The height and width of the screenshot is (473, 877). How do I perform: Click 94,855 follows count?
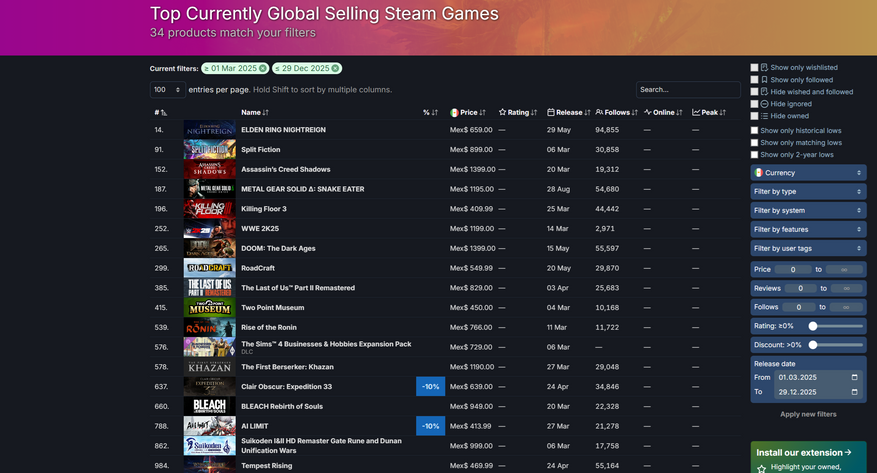pyautogui.click(x=607, y=130)
